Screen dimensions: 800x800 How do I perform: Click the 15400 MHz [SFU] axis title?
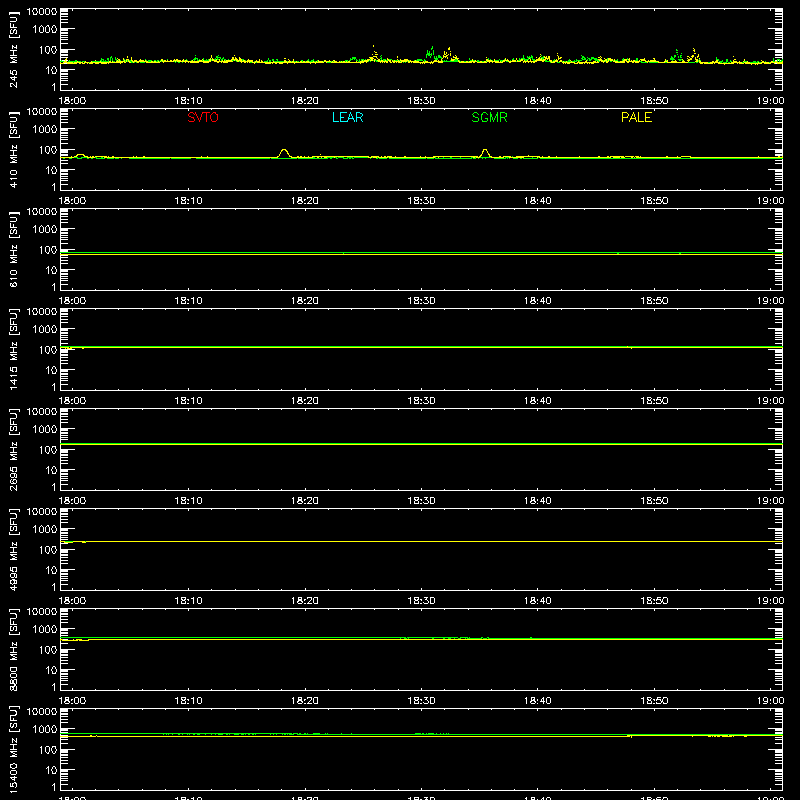14,749
